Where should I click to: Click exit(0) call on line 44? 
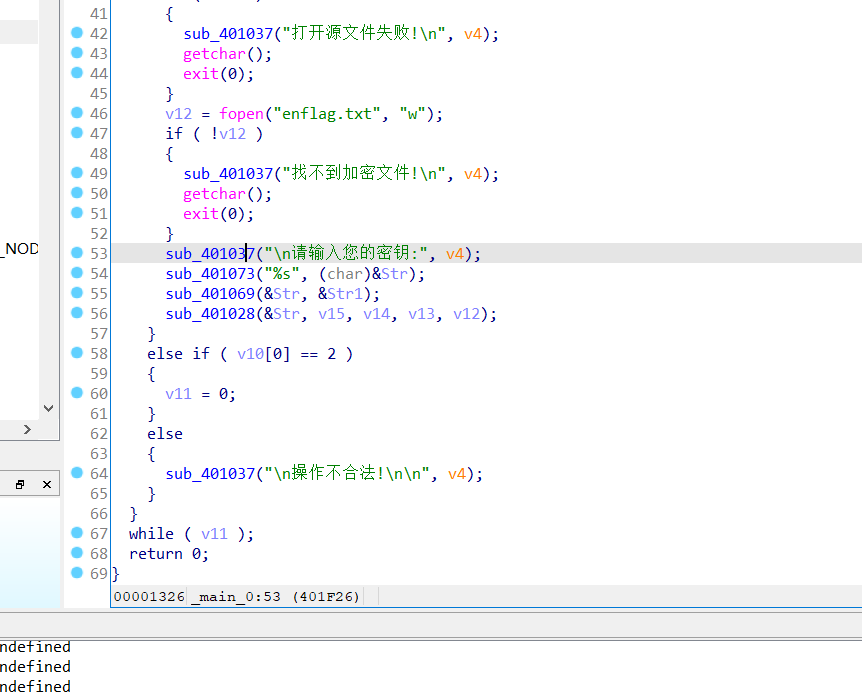click(218, 74)
